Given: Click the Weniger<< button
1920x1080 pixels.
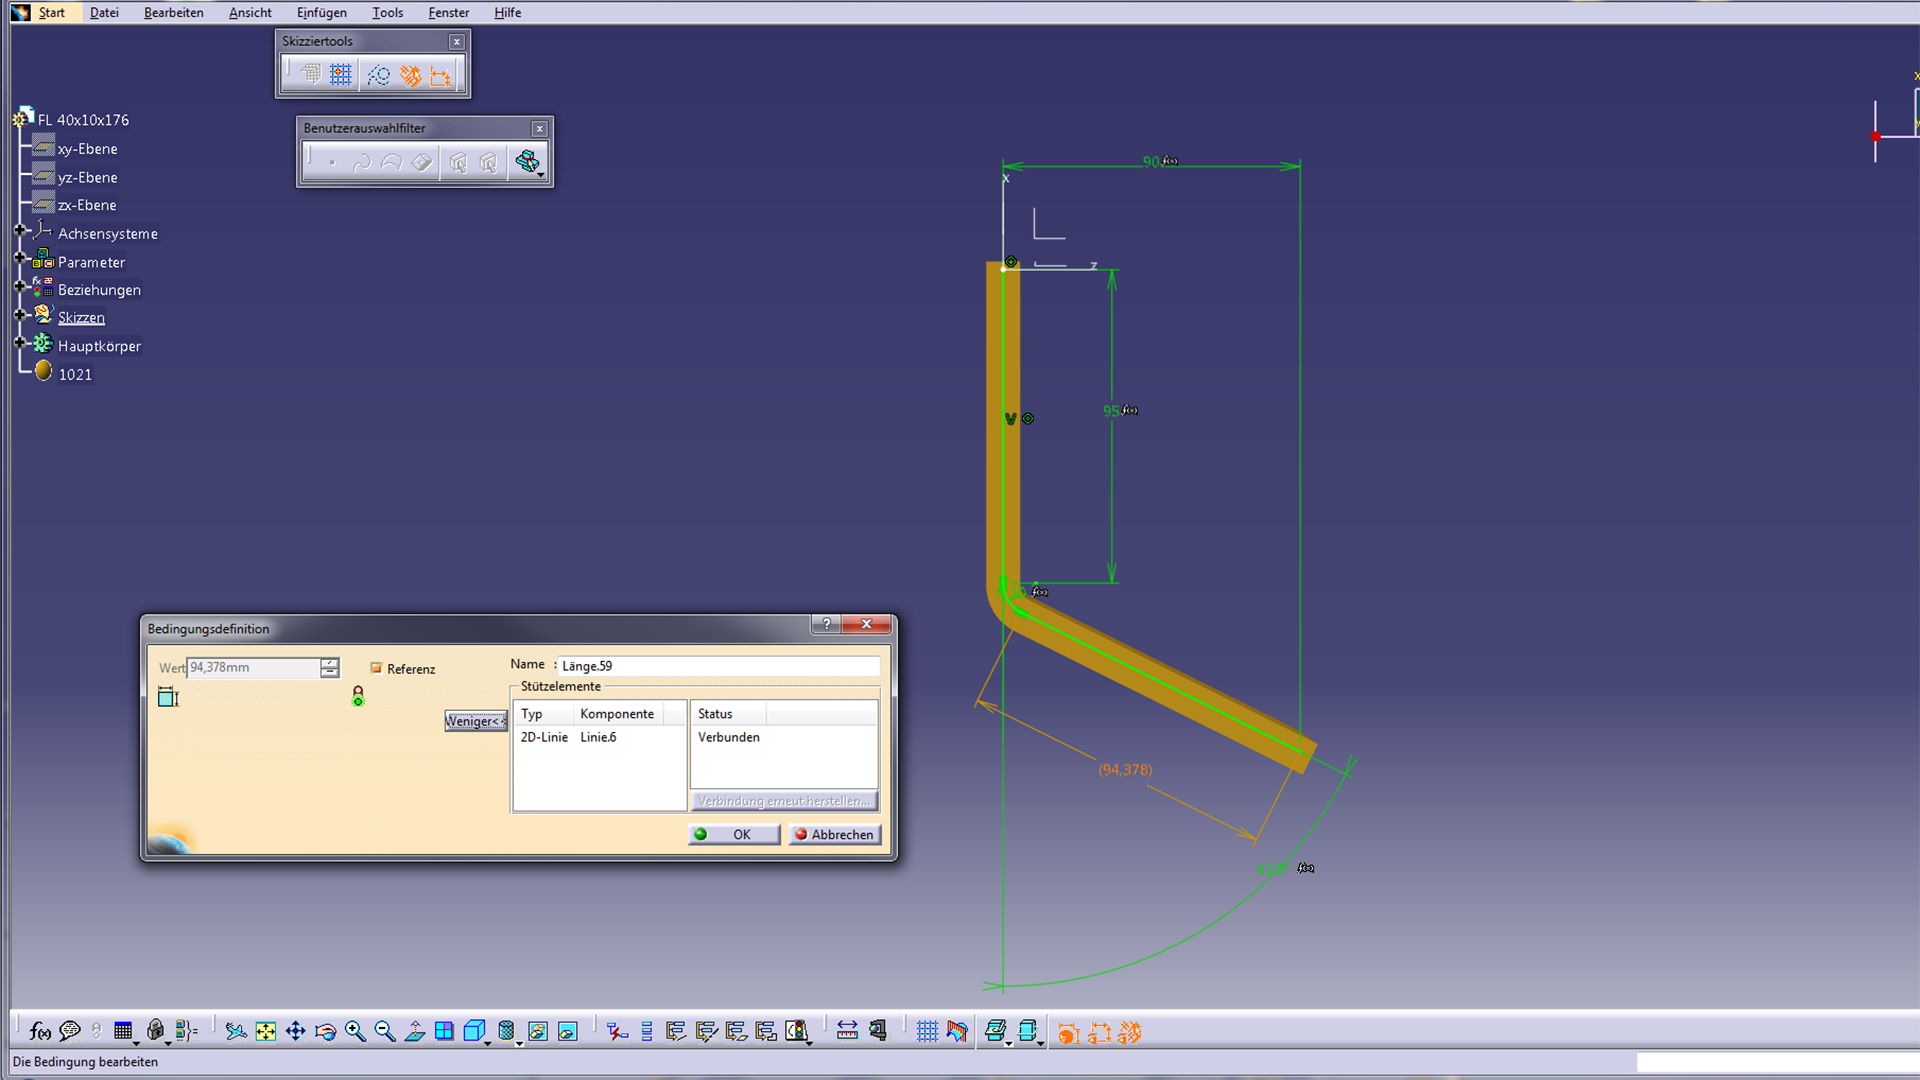Looking at the screenshot, I should point(476,721).
